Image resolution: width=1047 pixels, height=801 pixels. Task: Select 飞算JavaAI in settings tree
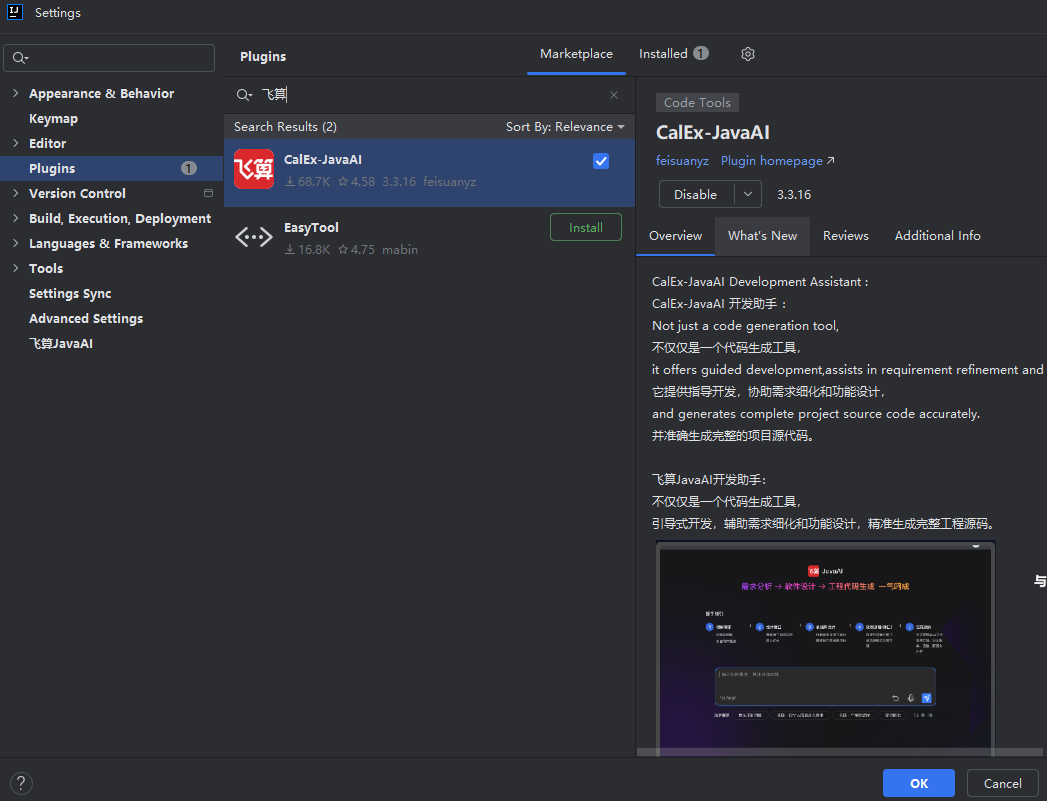click(61, 344)
